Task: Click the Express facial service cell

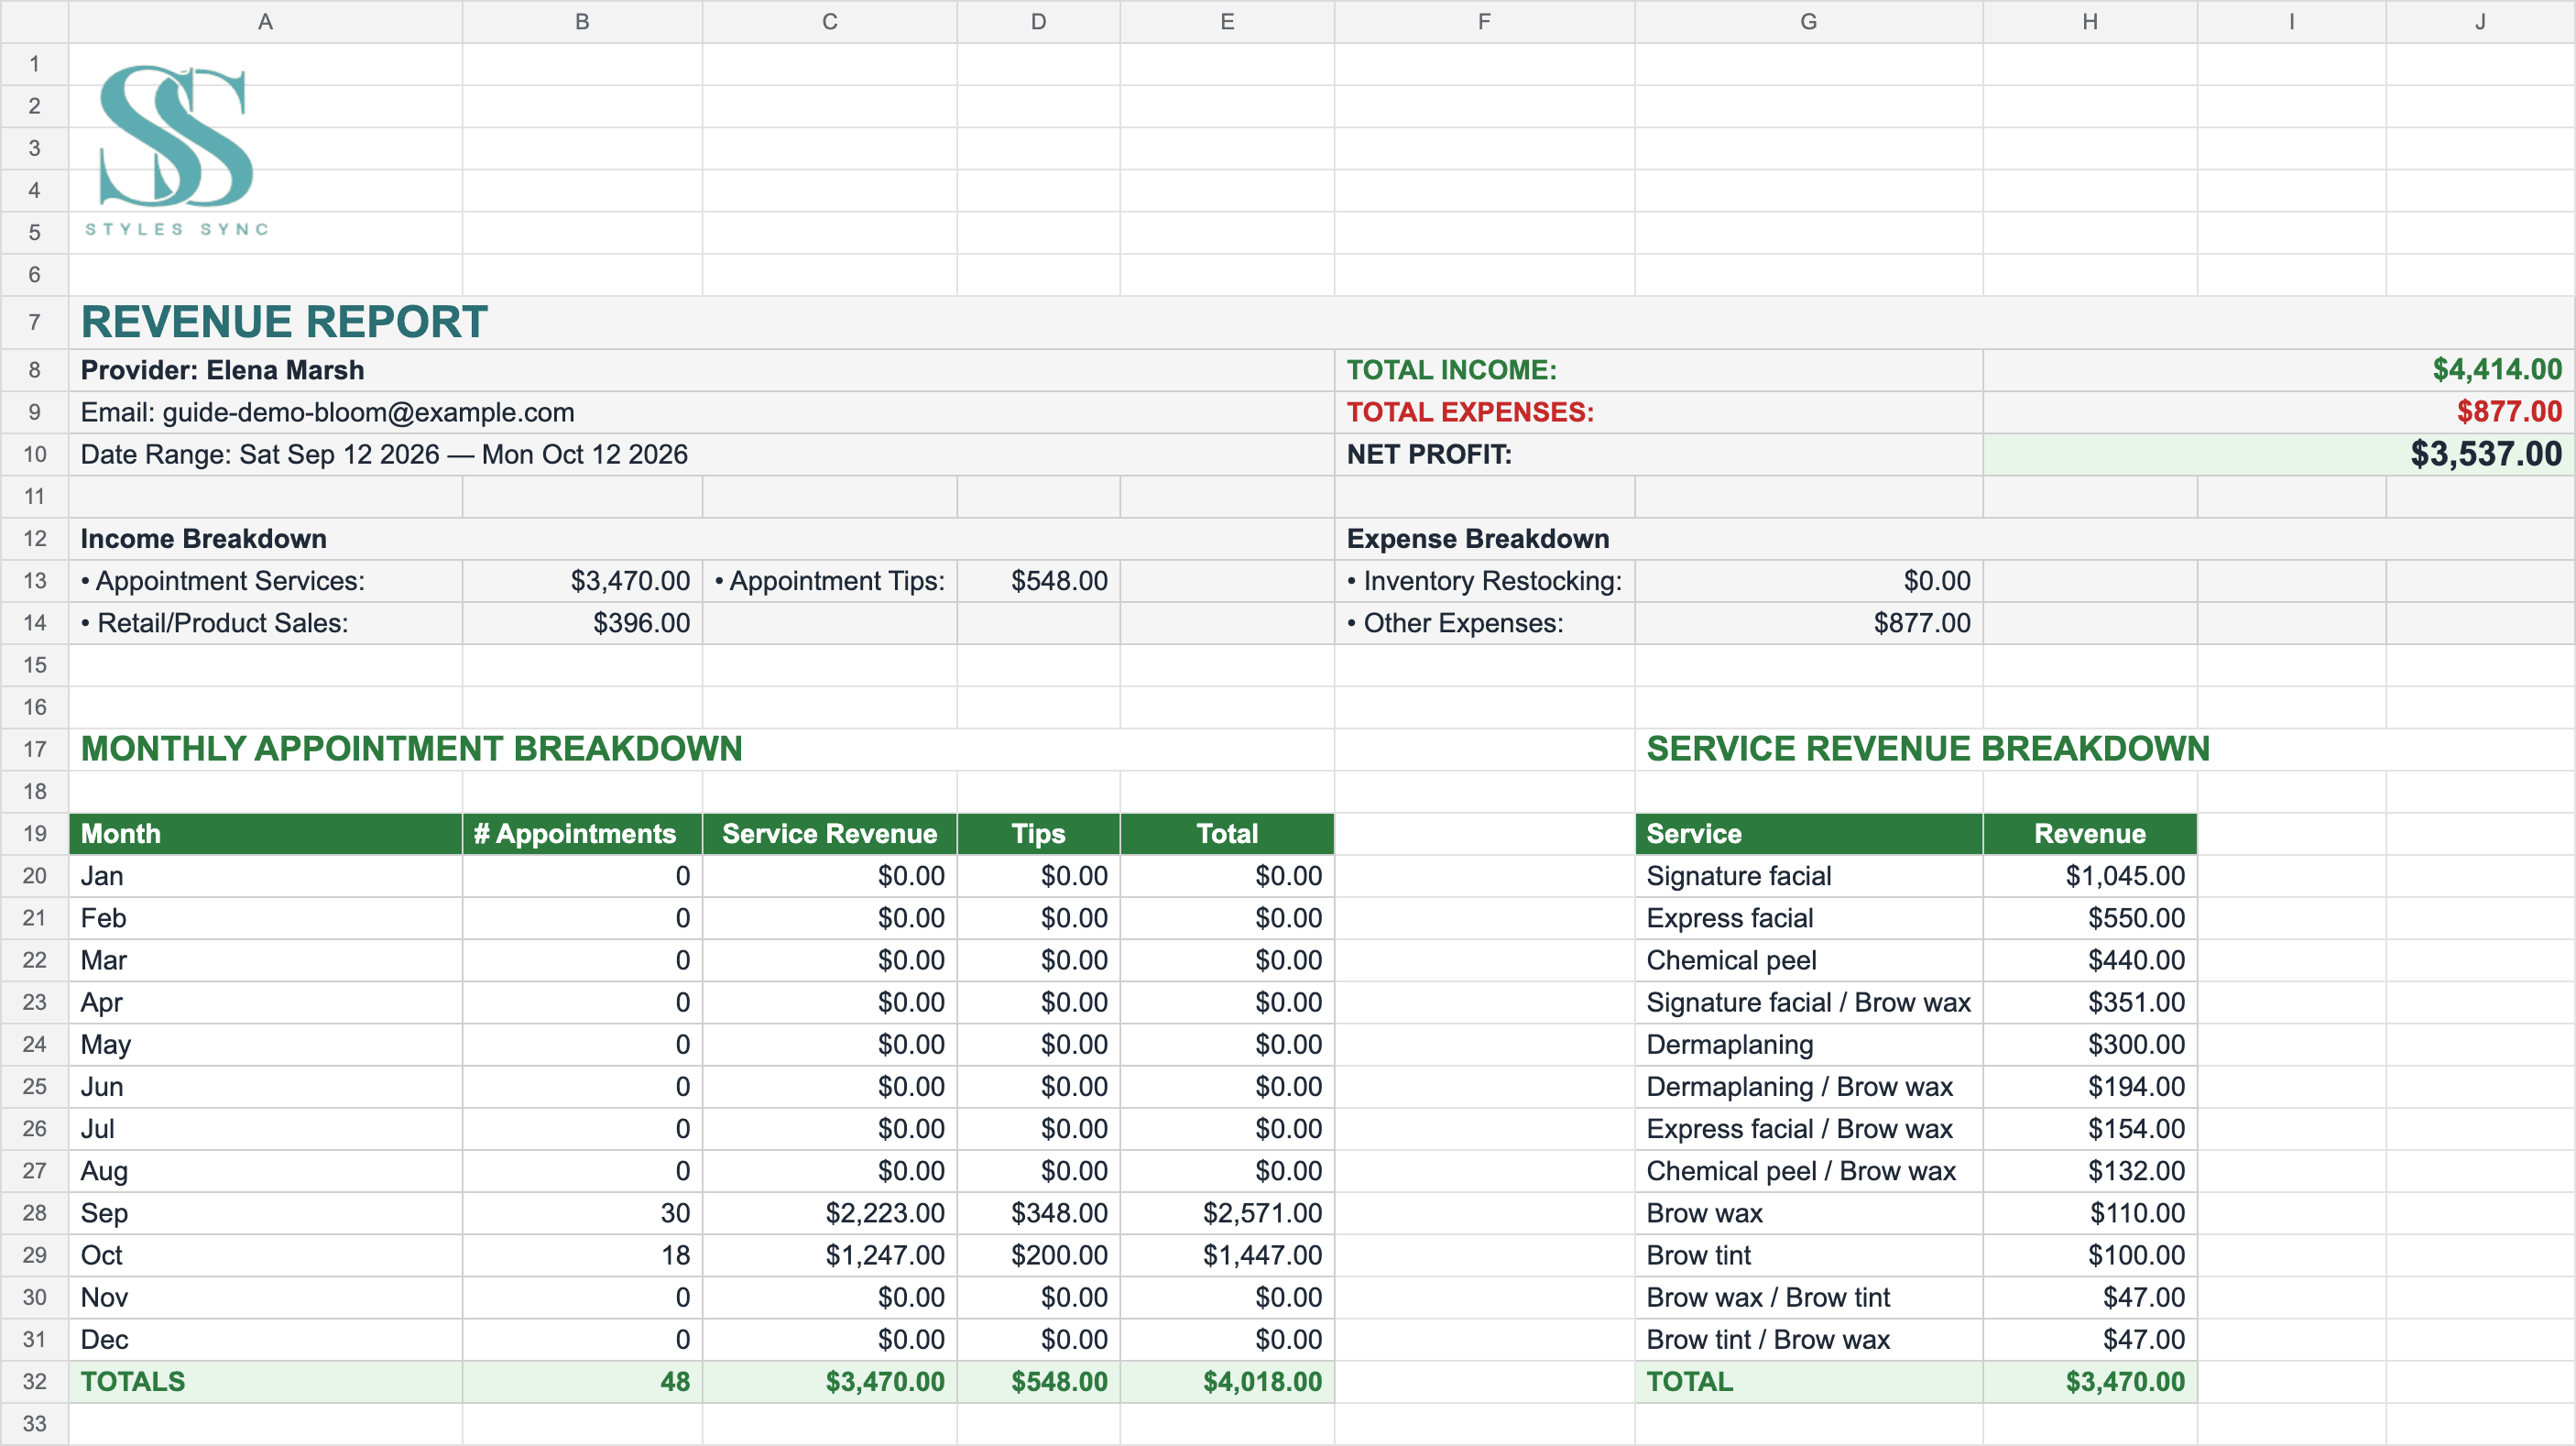Action: (1808, 918)
